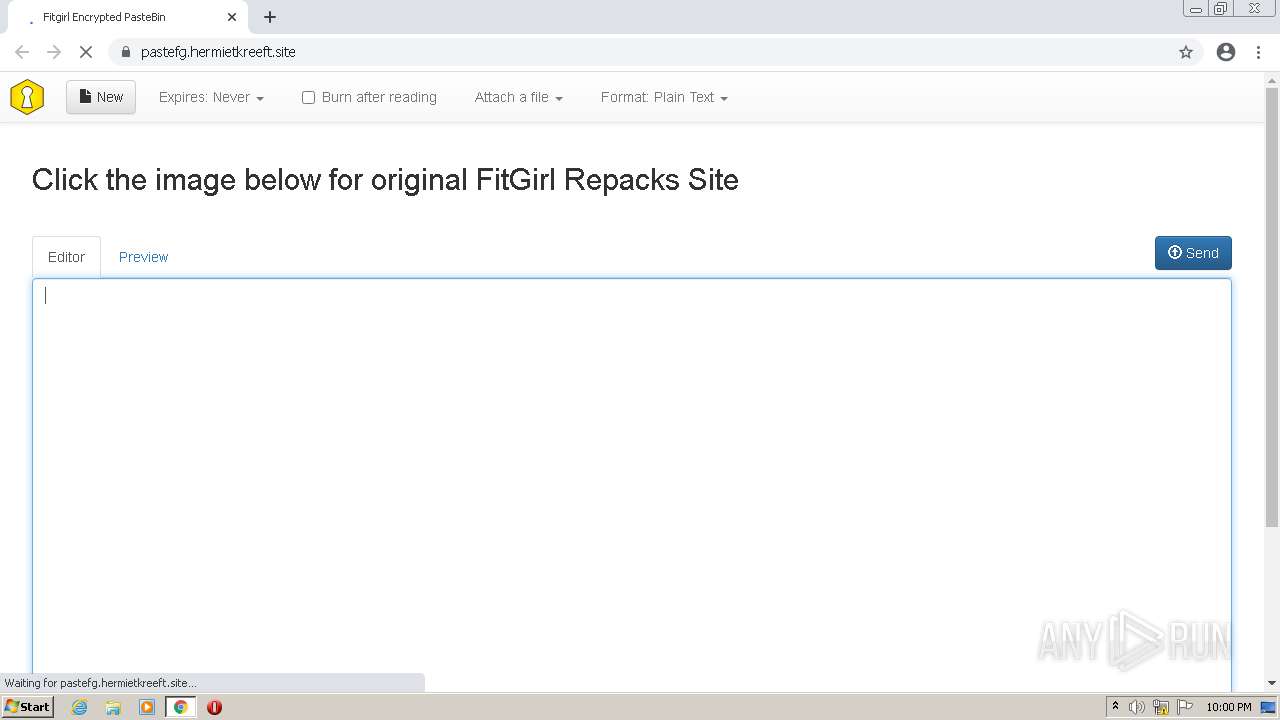View site info padlock icon

click(125, 52)
